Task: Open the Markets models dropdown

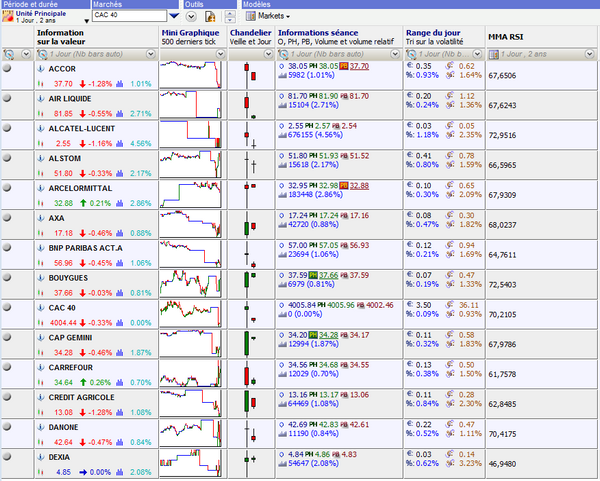Action: pyautogui.click(x=288, y=17)
